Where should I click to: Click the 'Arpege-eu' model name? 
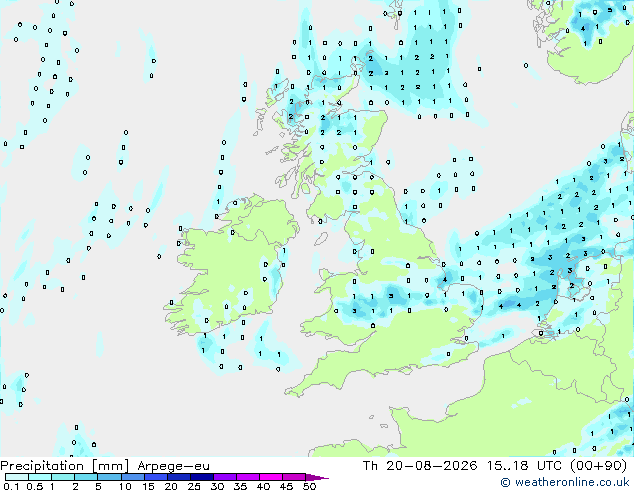[x=173, y=467]
